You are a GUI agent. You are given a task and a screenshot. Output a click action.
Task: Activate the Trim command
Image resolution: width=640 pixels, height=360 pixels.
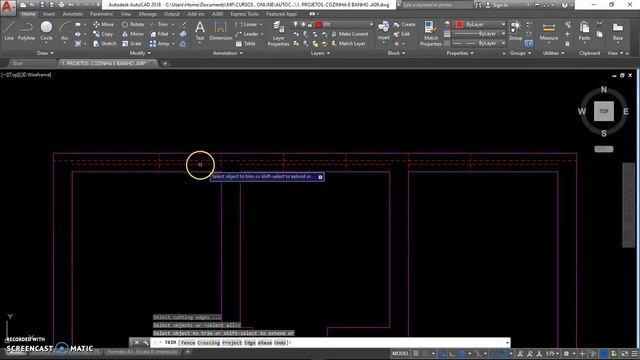[x=159, y=24]
